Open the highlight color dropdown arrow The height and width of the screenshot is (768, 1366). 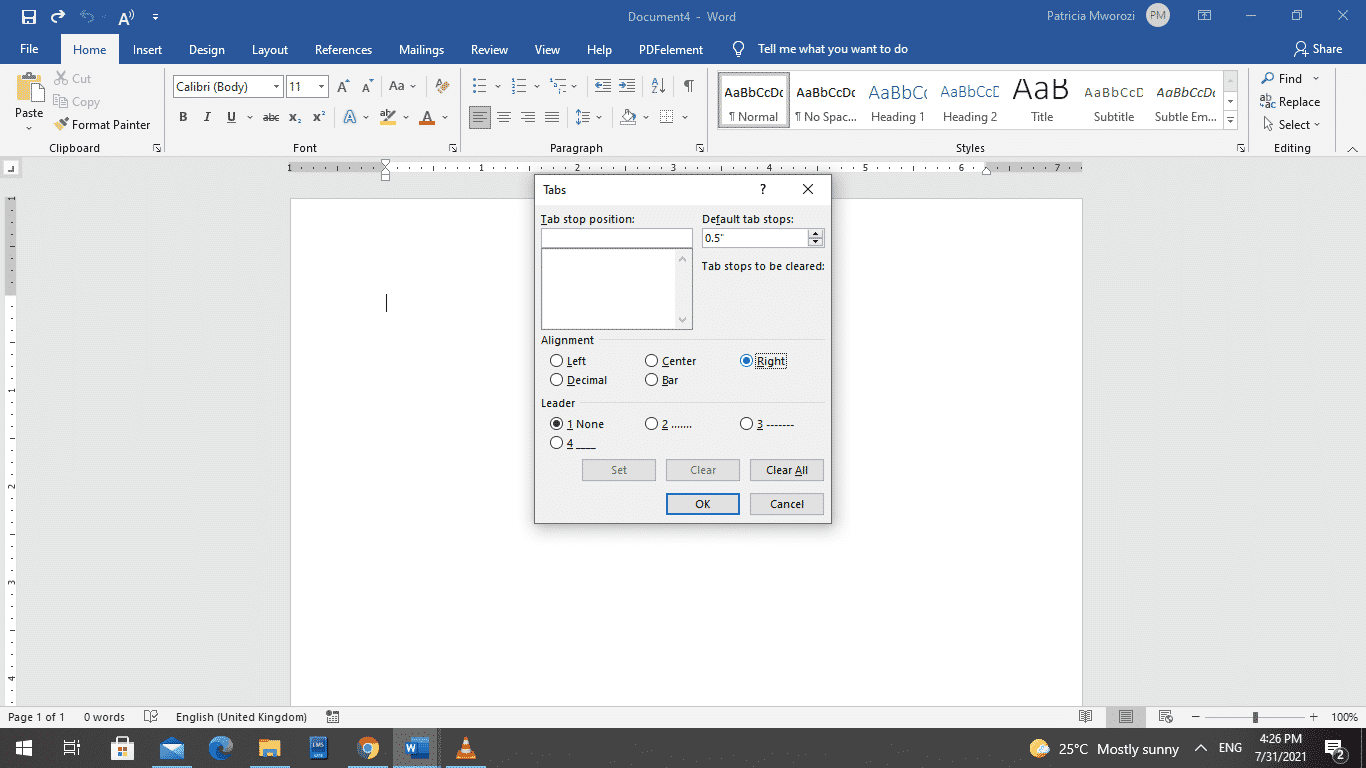[404, 117]
